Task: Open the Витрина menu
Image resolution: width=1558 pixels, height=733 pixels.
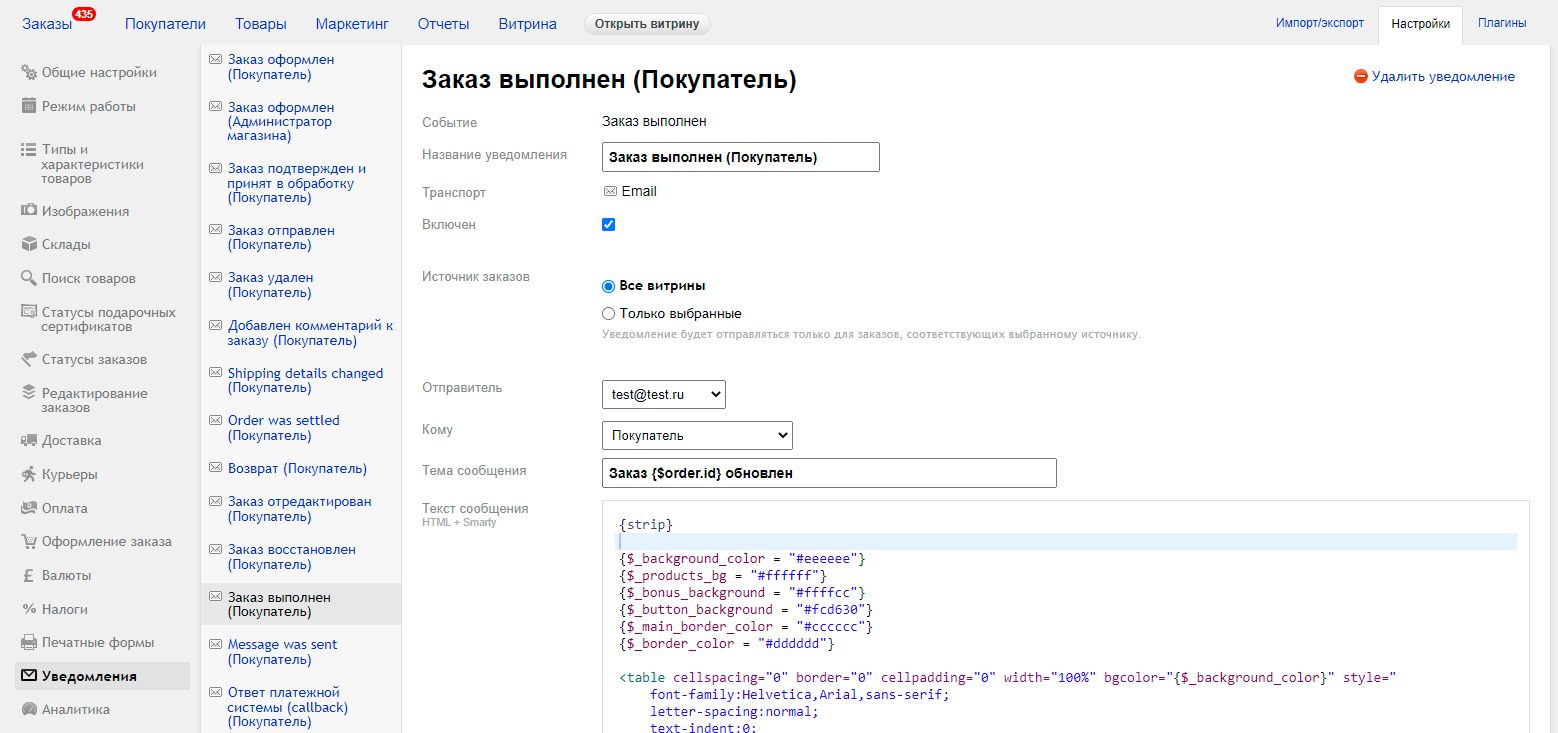Action: point(528,24)
